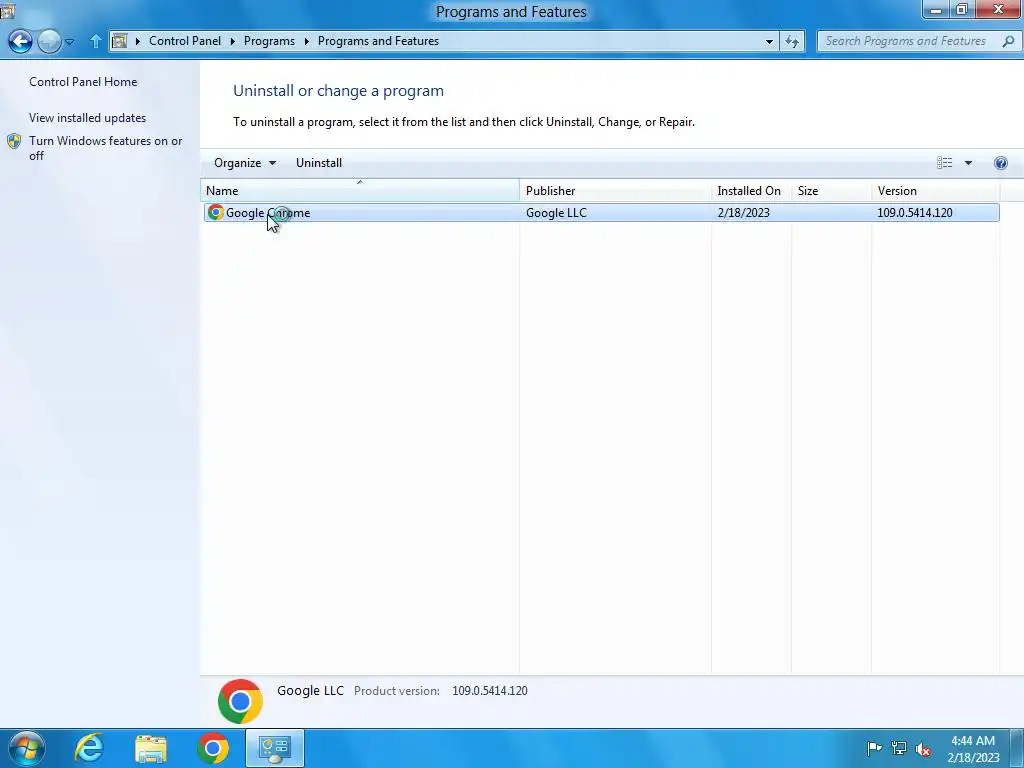This screenshot has width=1024, height=768.
Task: Minimize the Programs and Features window
Action: click(935, 10)
